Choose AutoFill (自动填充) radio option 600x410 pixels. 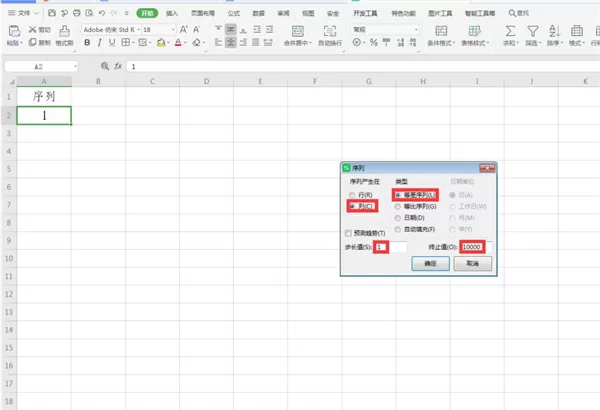coord(398,229)
